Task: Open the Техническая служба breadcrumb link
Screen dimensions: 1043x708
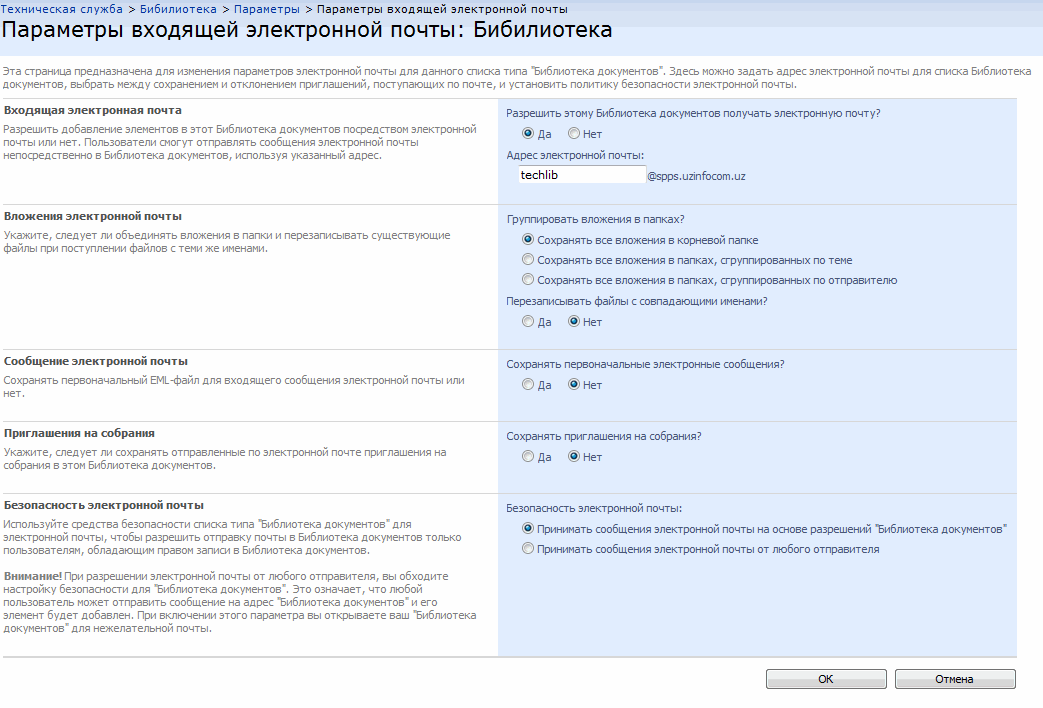Action: point(62,9)
